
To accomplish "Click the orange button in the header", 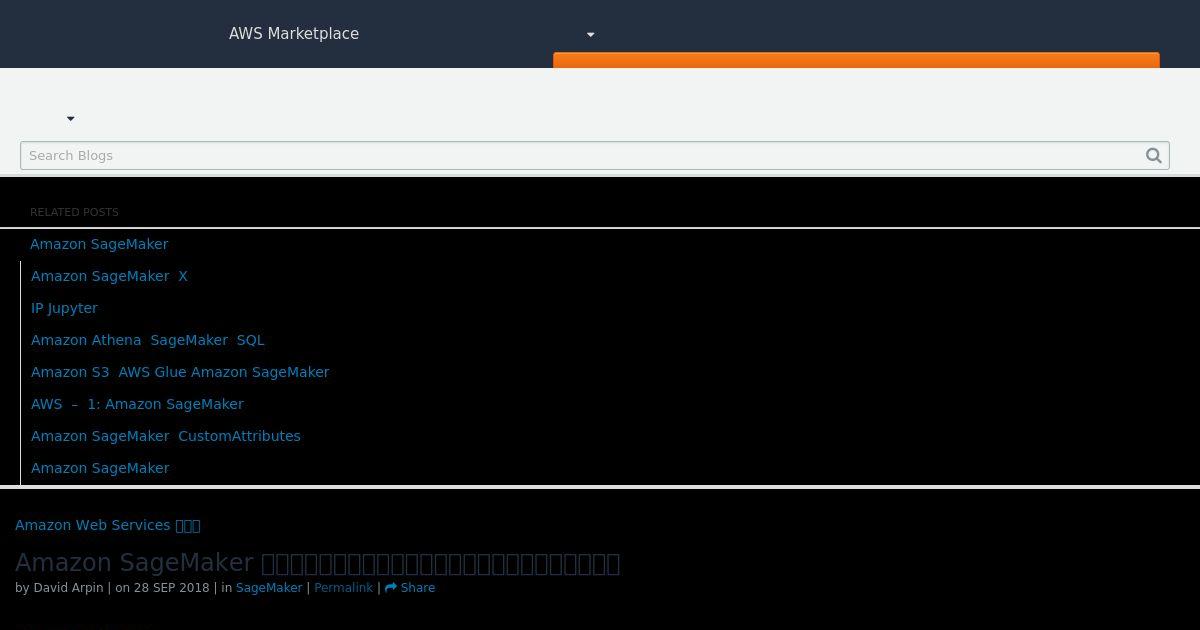I will 856,60.
